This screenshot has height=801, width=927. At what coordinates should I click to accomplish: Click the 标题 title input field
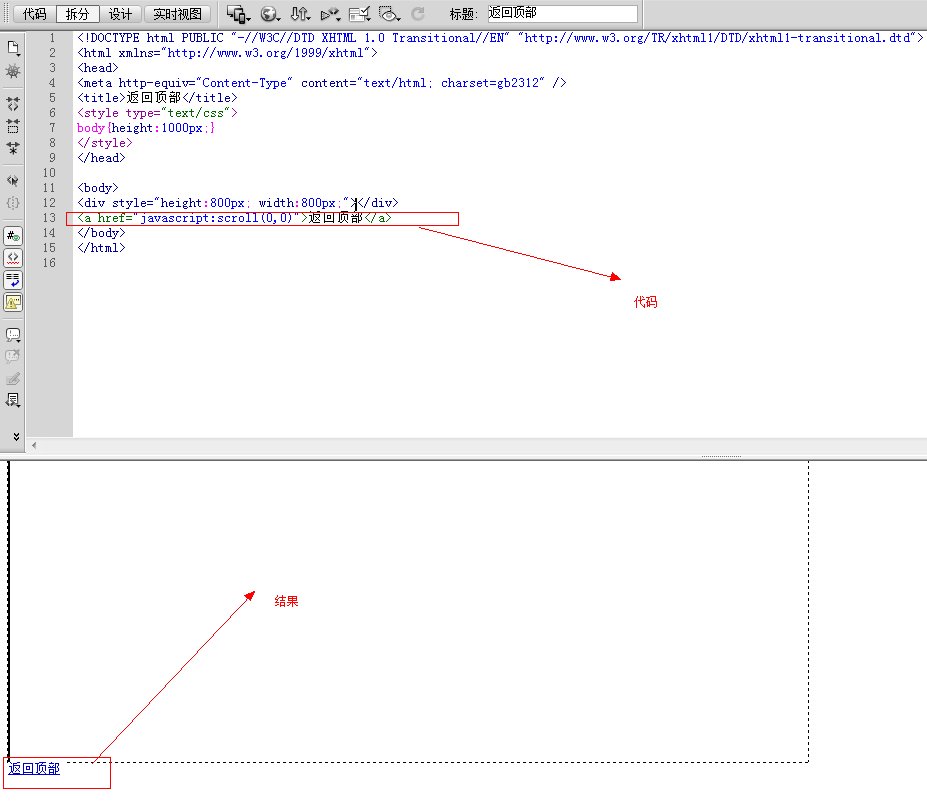[x=560, y=14]
